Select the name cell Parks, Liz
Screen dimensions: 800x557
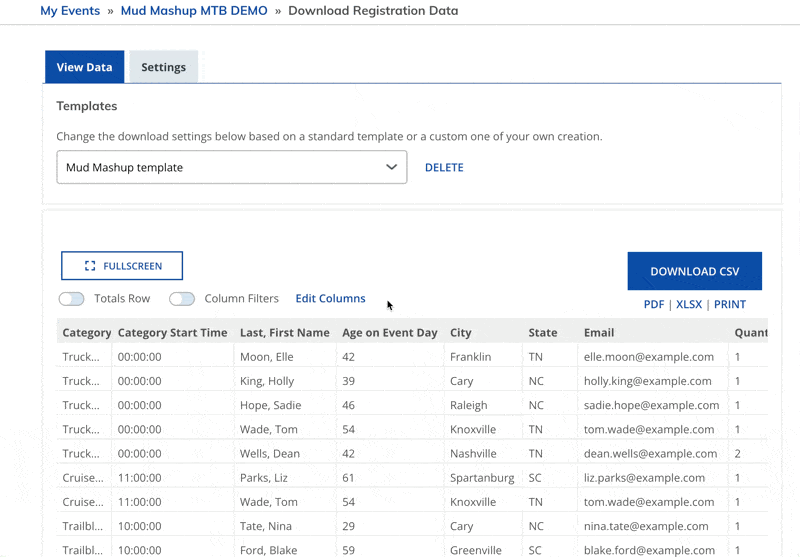click(264, 478)
